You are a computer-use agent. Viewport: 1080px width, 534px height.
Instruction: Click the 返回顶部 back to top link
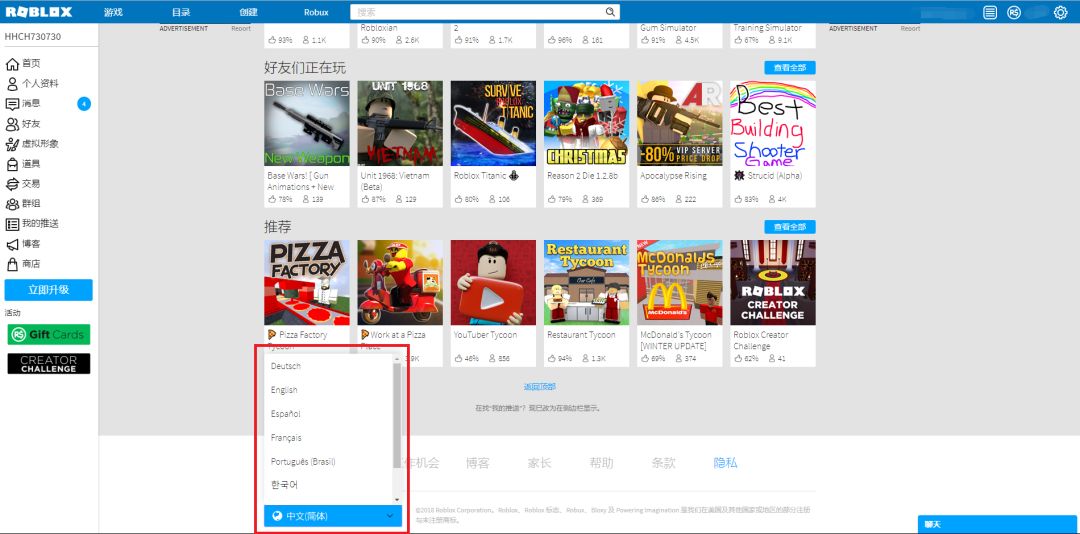click(540, 387)
